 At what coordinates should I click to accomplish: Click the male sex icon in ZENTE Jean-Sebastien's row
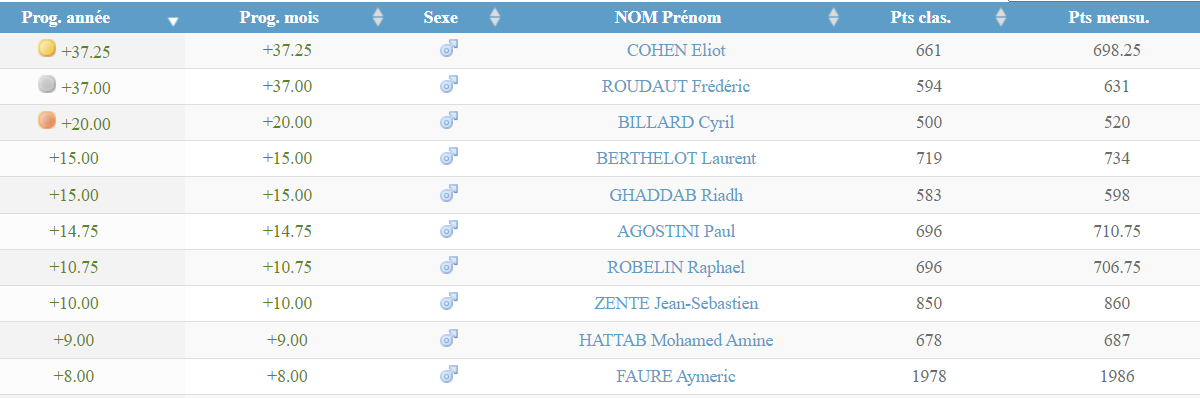[x=449, y=301]
